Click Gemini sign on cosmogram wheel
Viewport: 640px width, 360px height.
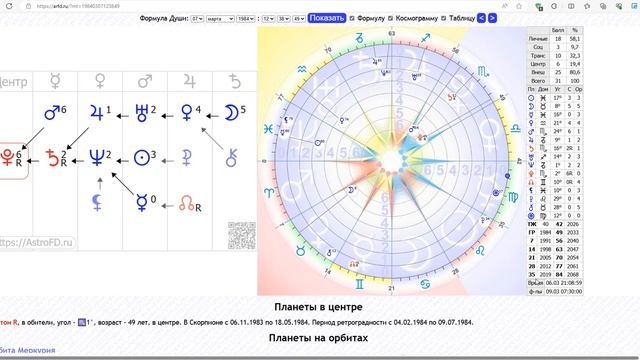(x=359, y=284)
